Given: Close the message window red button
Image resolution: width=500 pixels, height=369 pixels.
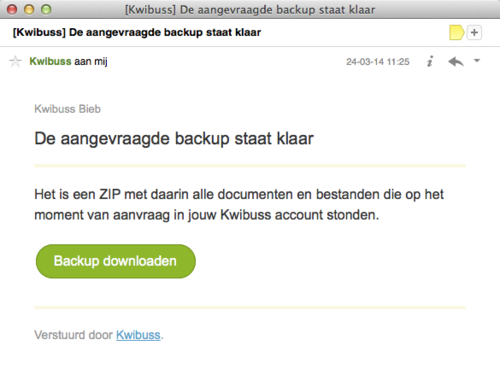Looking at the screenshot, I should pos(12,9).
